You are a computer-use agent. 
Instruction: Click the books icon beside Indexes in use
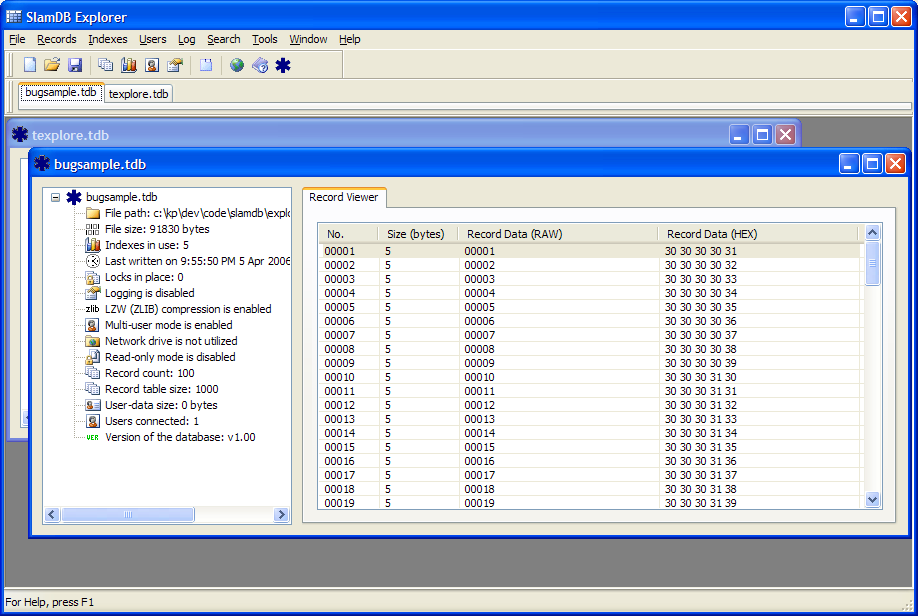click(93, 245)
